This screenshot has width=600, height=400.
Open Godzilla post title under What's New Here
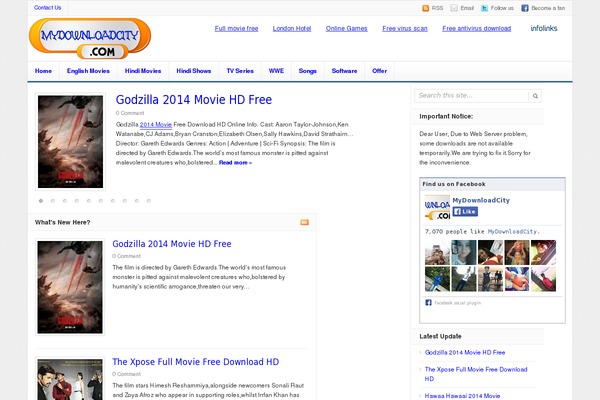172,244
